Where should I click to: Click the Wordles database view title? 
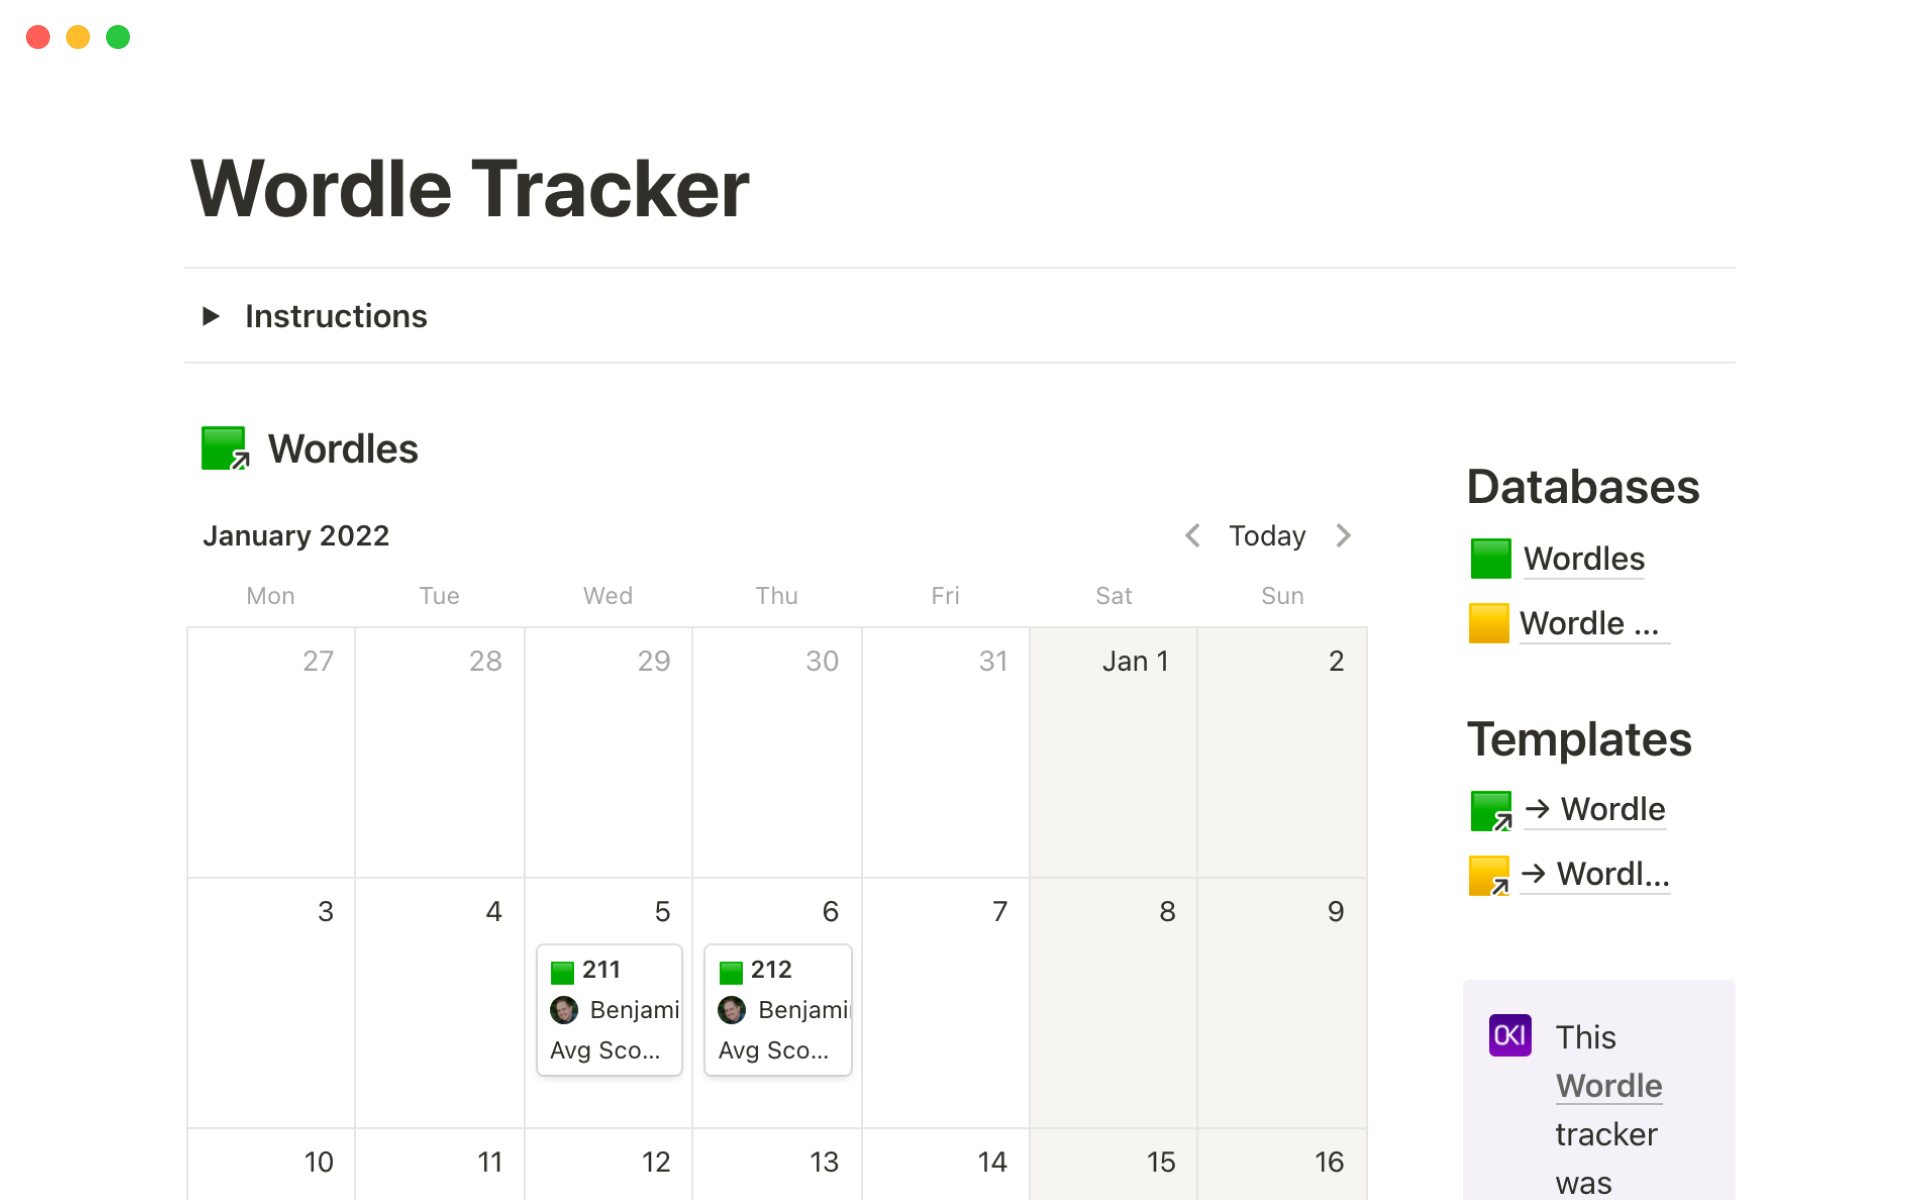pos(343,449)
